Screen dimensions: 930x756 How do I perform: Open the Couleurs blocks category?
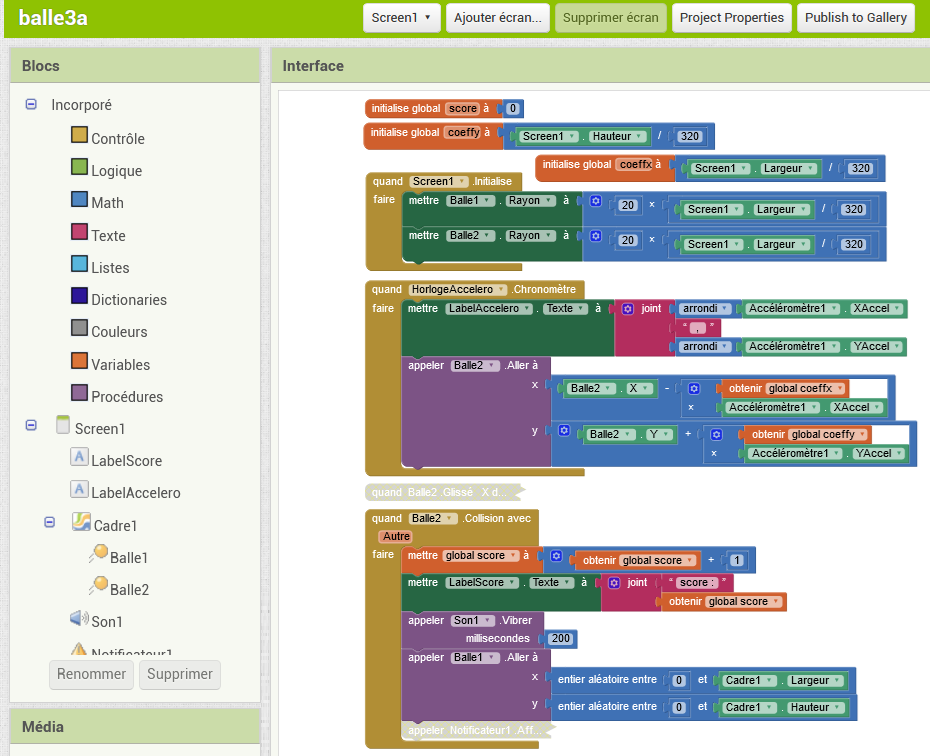point(119,332)
